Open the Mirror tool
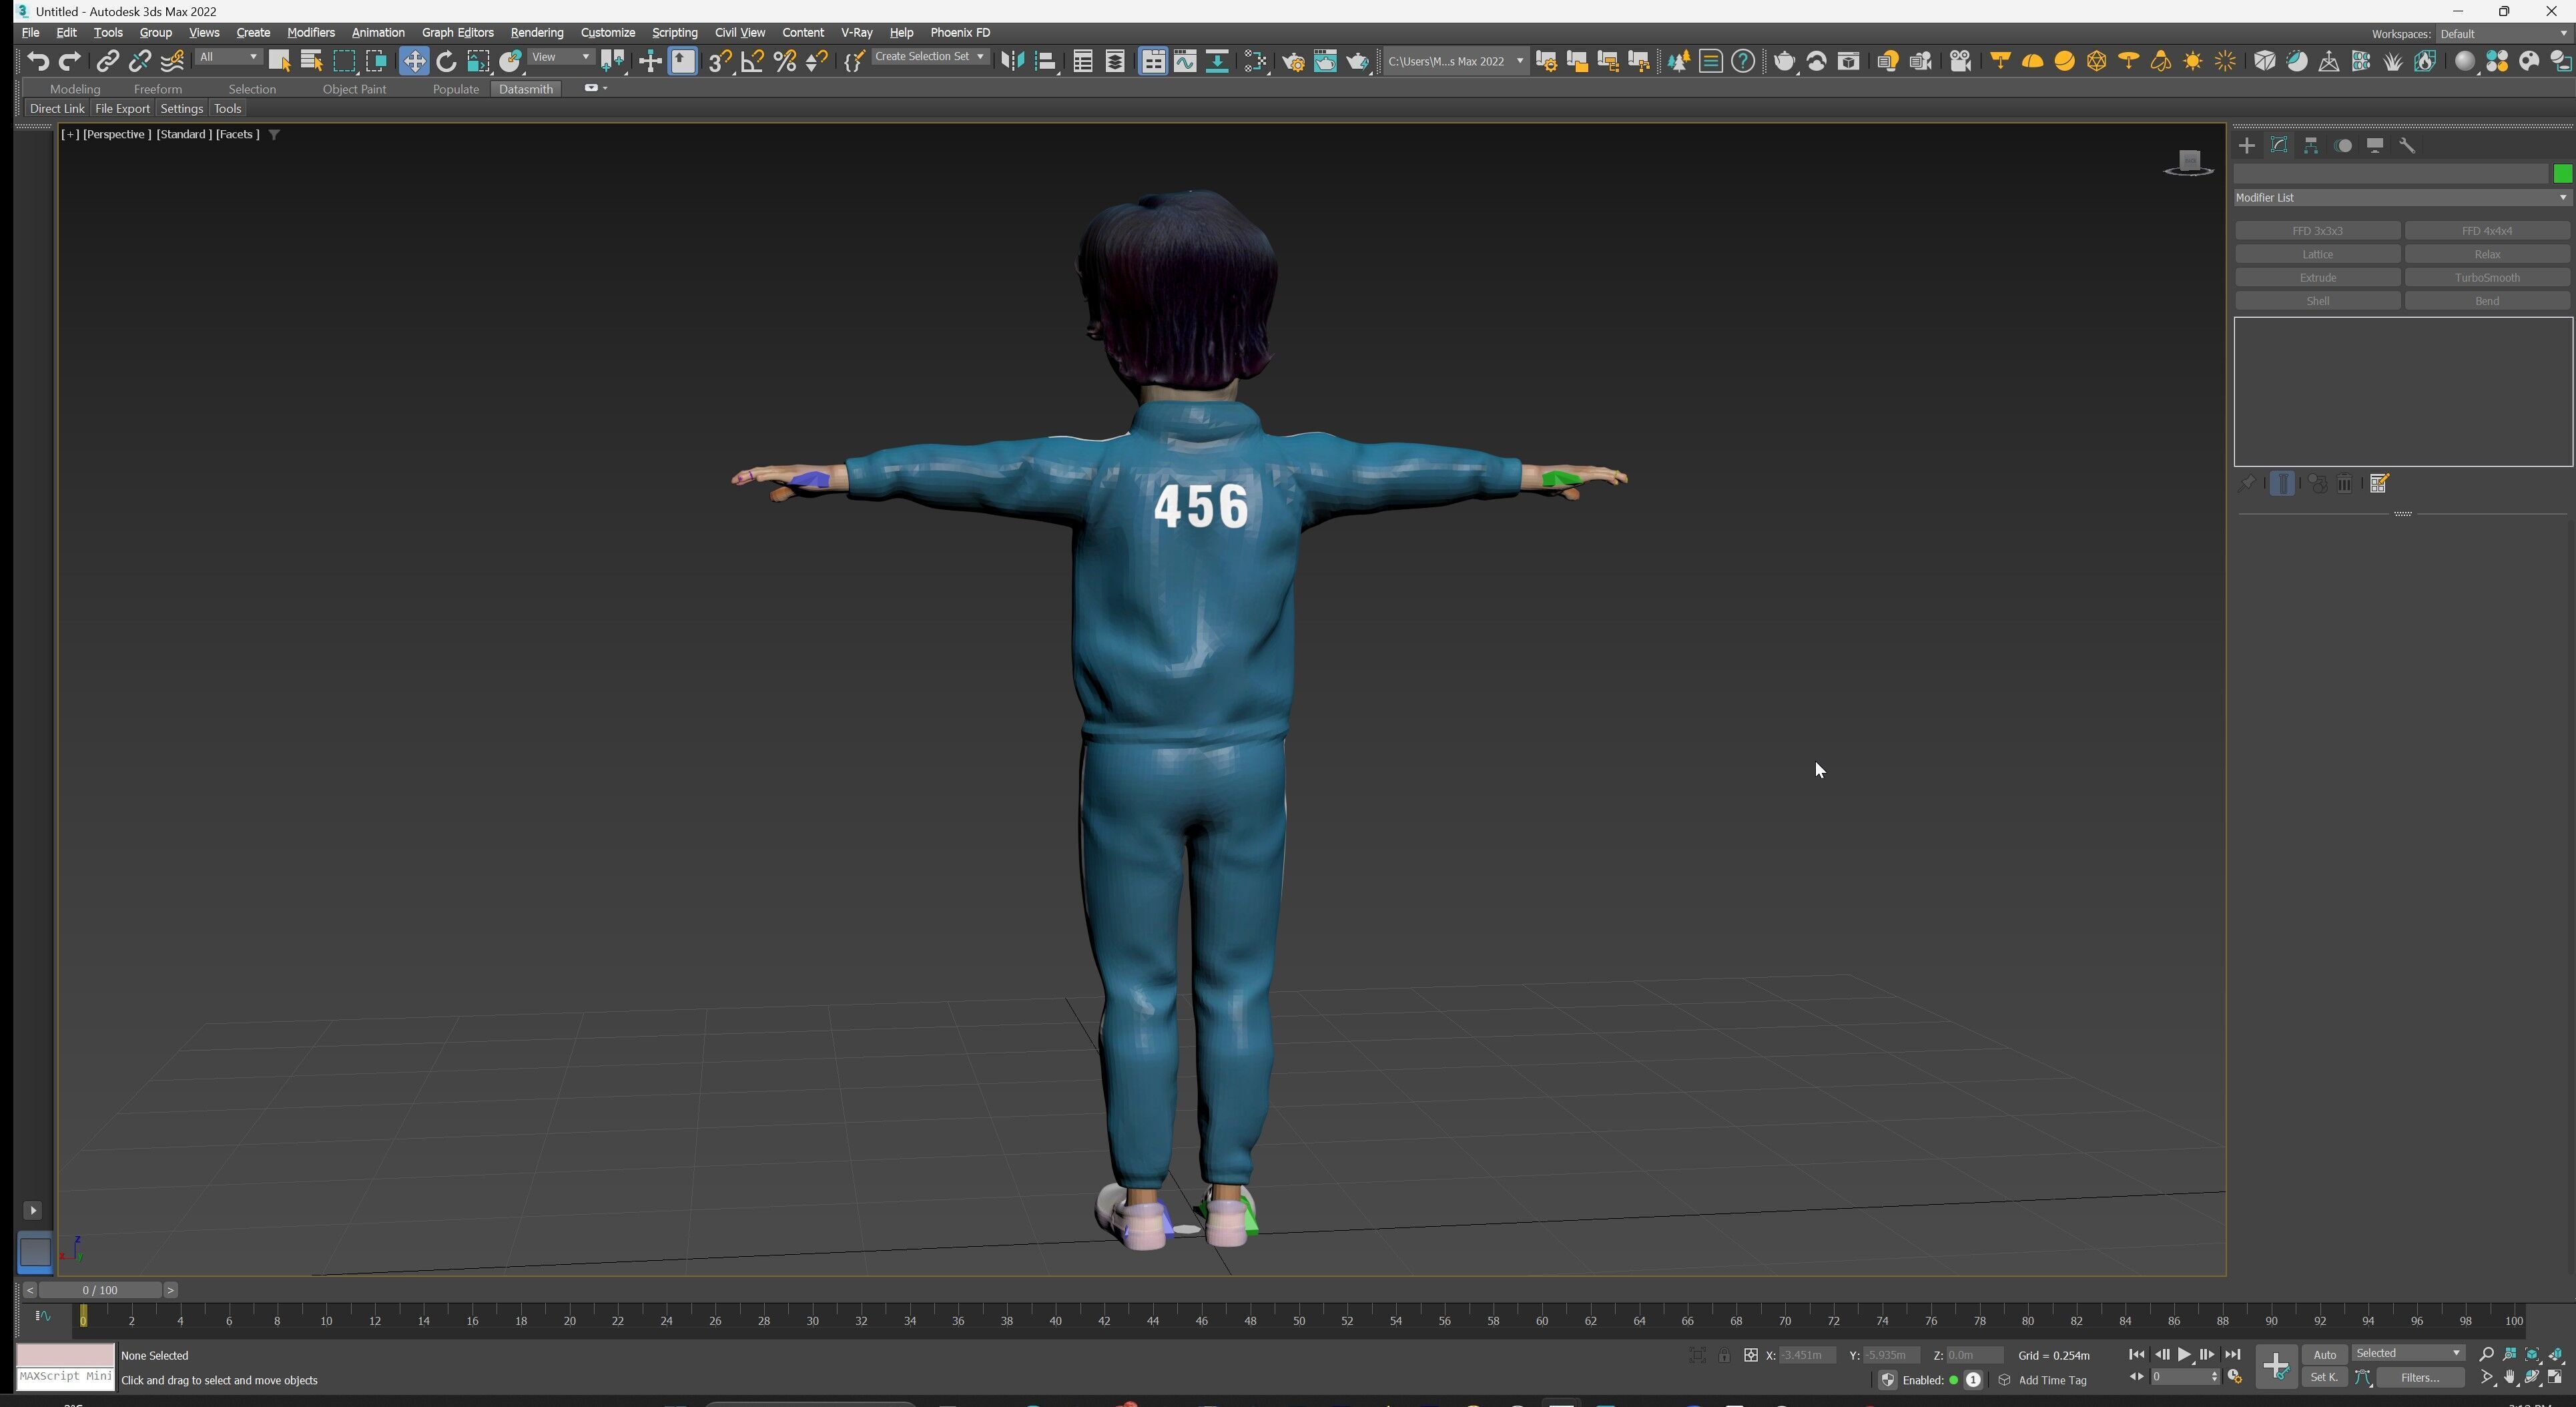 point(1012,62)
